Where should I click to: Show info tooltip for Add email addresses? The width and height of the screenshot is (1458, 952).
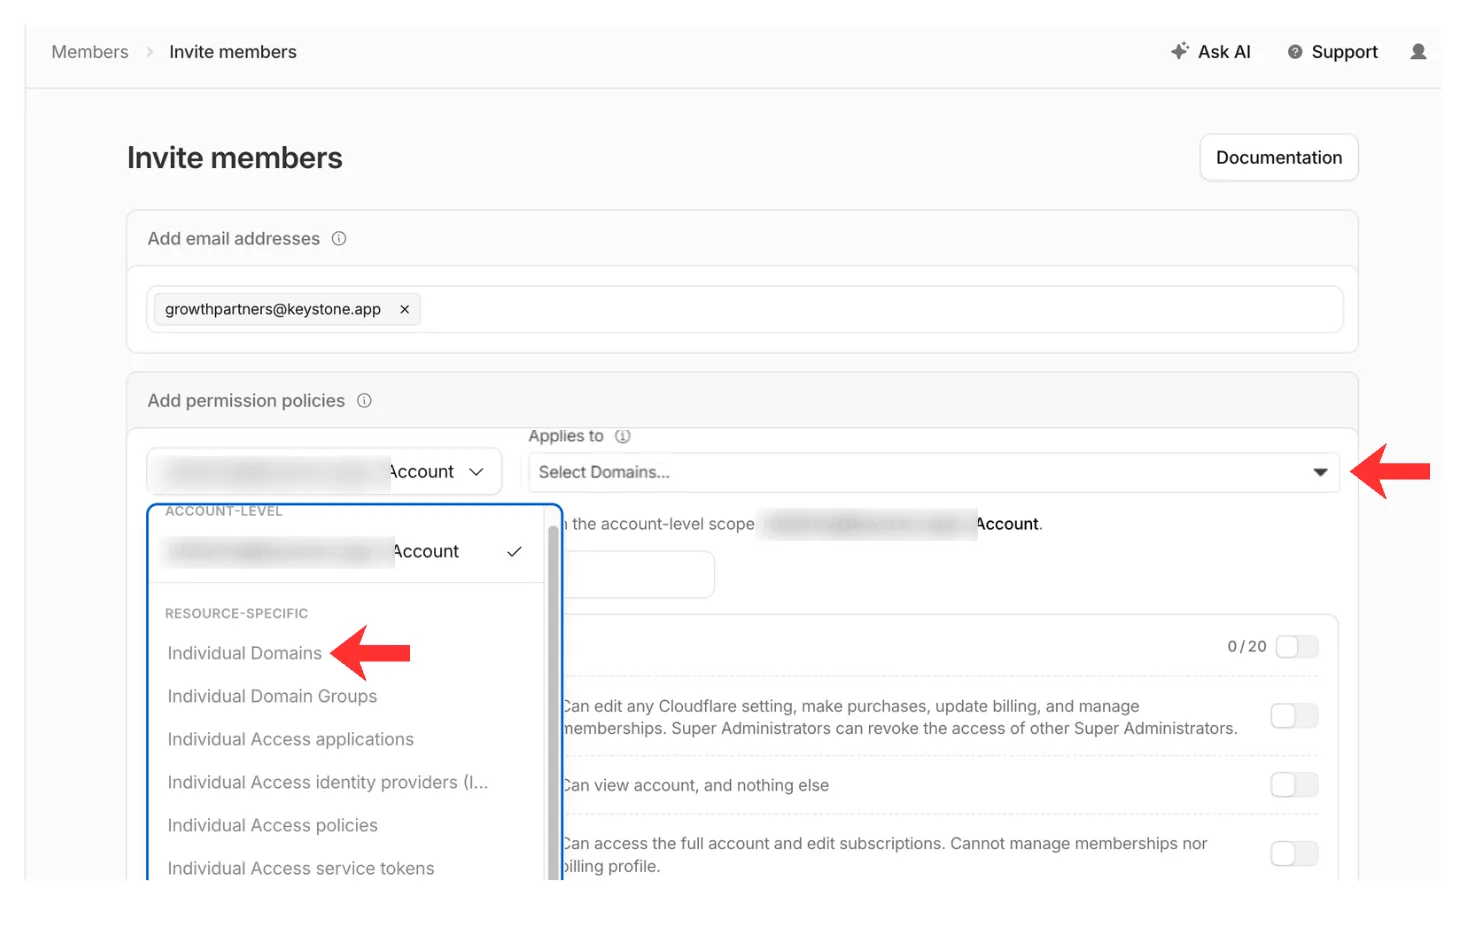click(339, 239)
